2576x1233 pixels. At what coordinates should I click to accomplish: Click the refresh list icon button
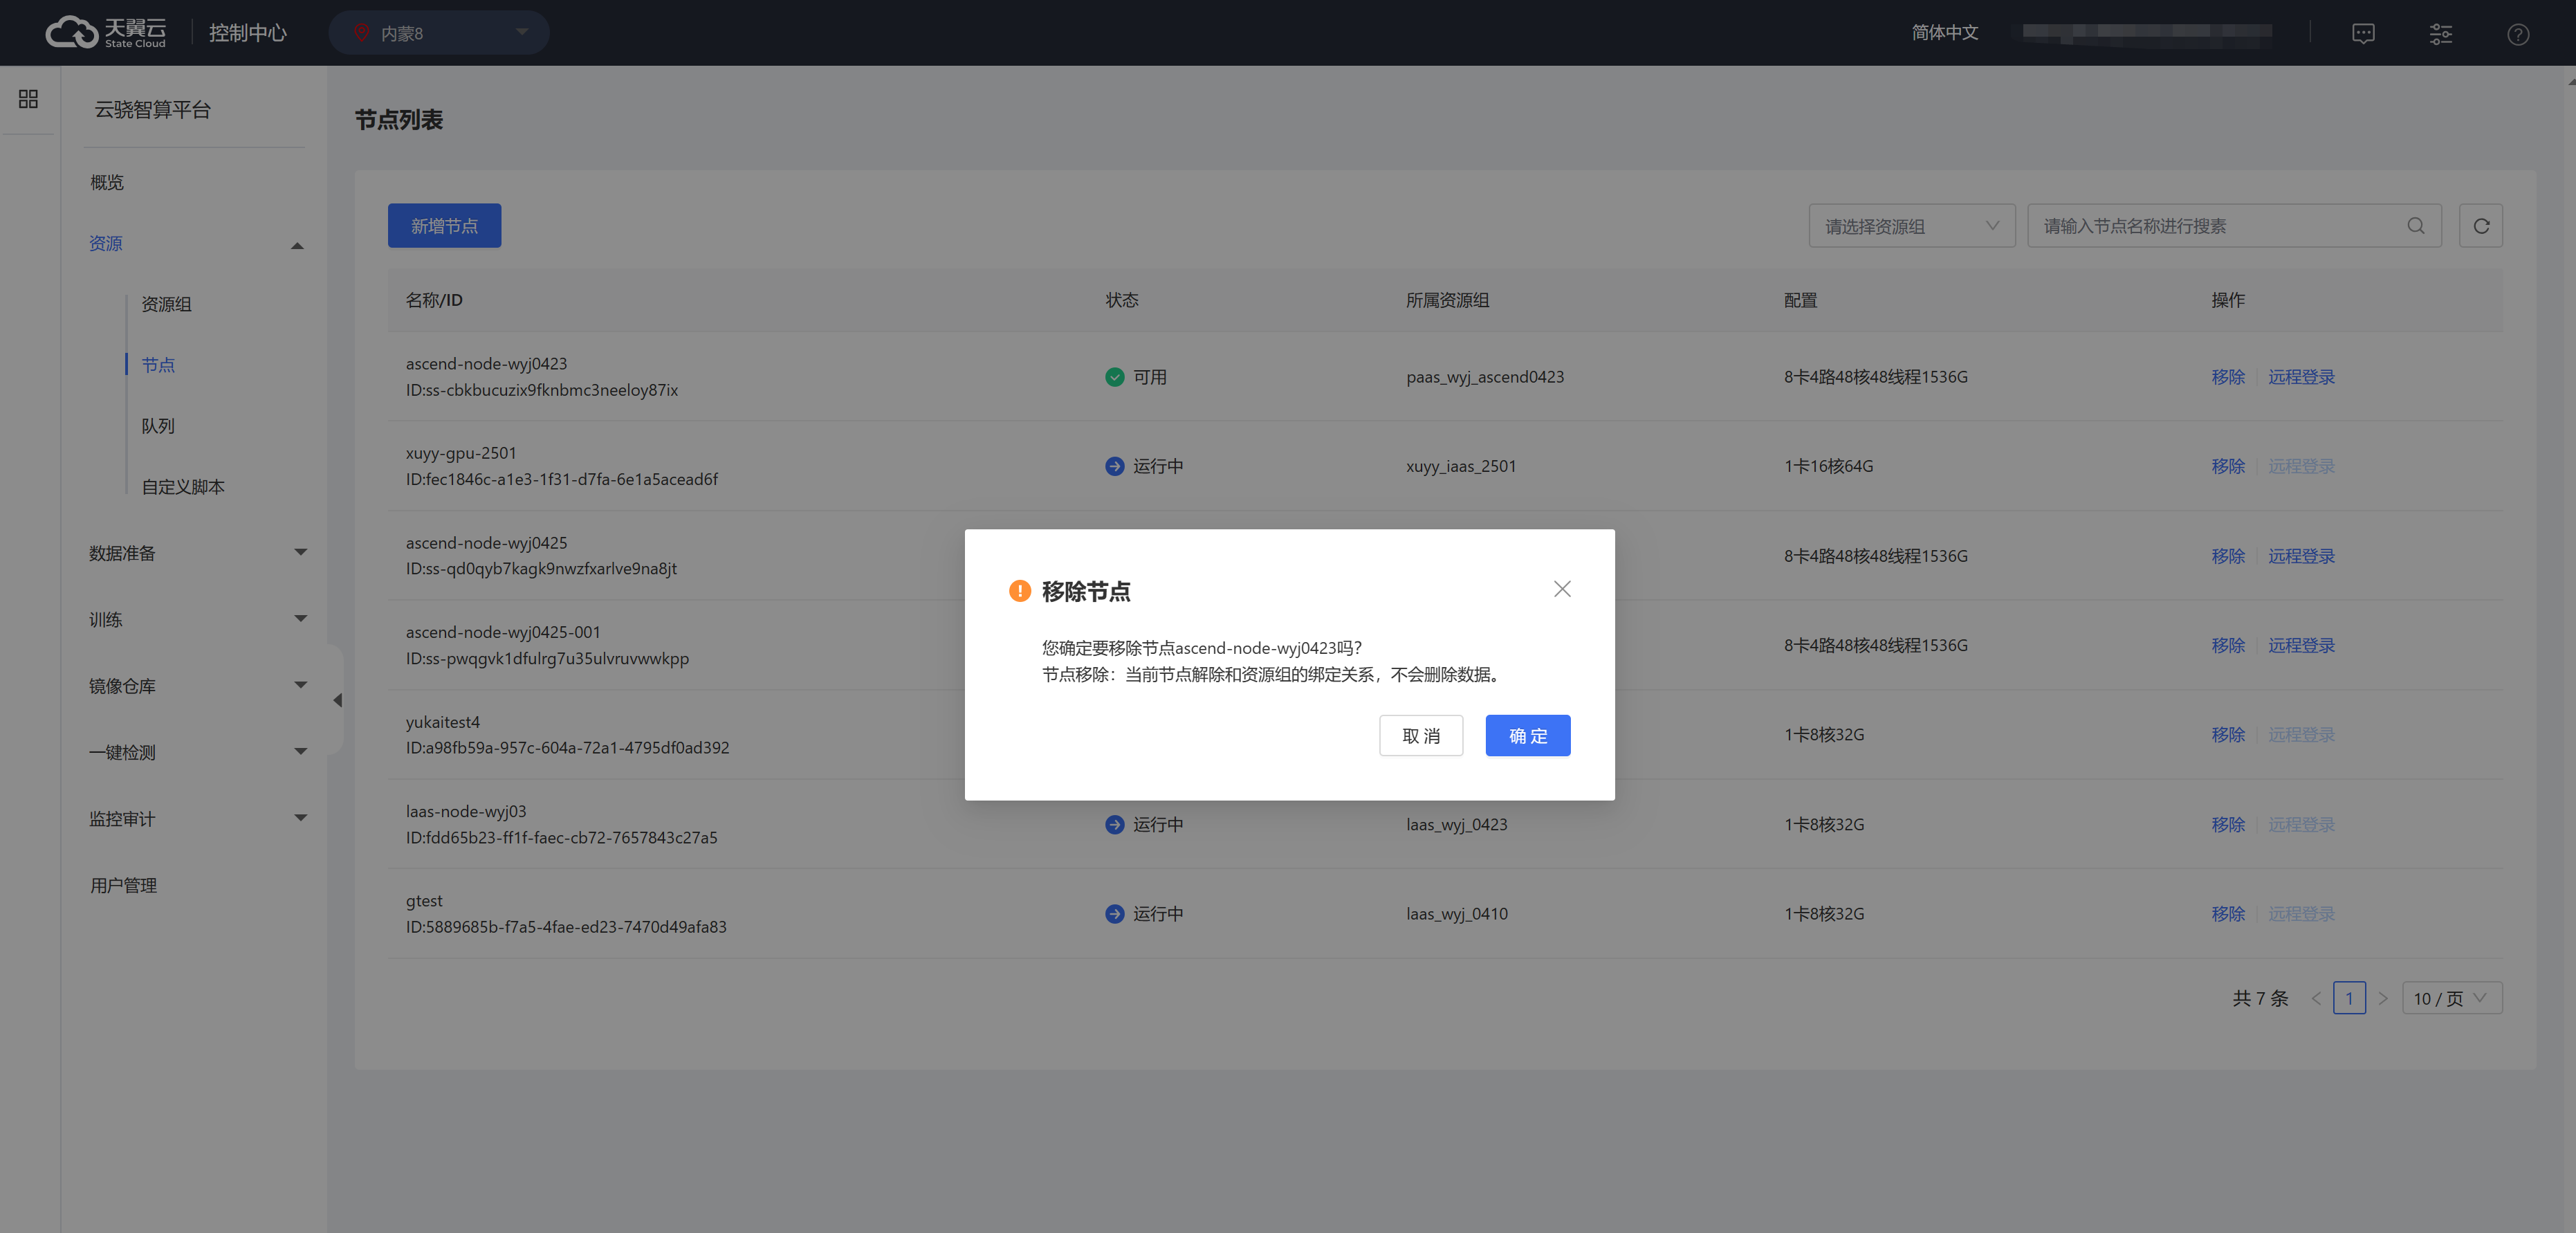coord(2480,226)
